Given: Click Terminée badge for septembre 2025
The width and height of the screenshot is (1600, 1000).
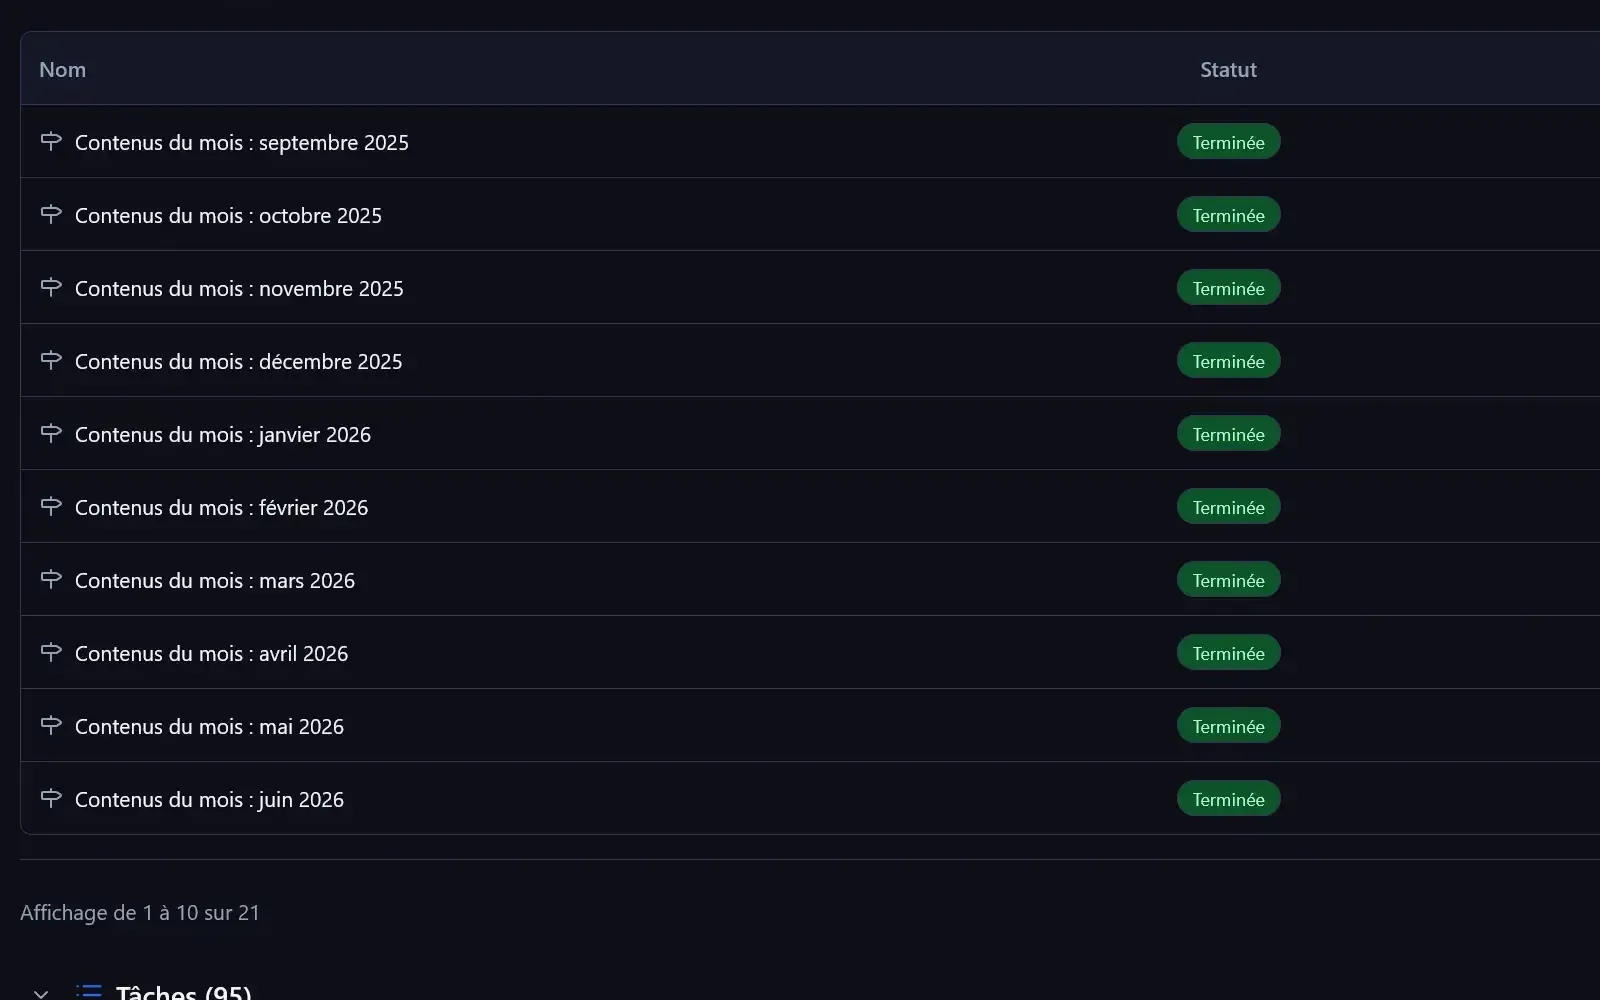Looking at the screenshot, I should coord(1228,142).
